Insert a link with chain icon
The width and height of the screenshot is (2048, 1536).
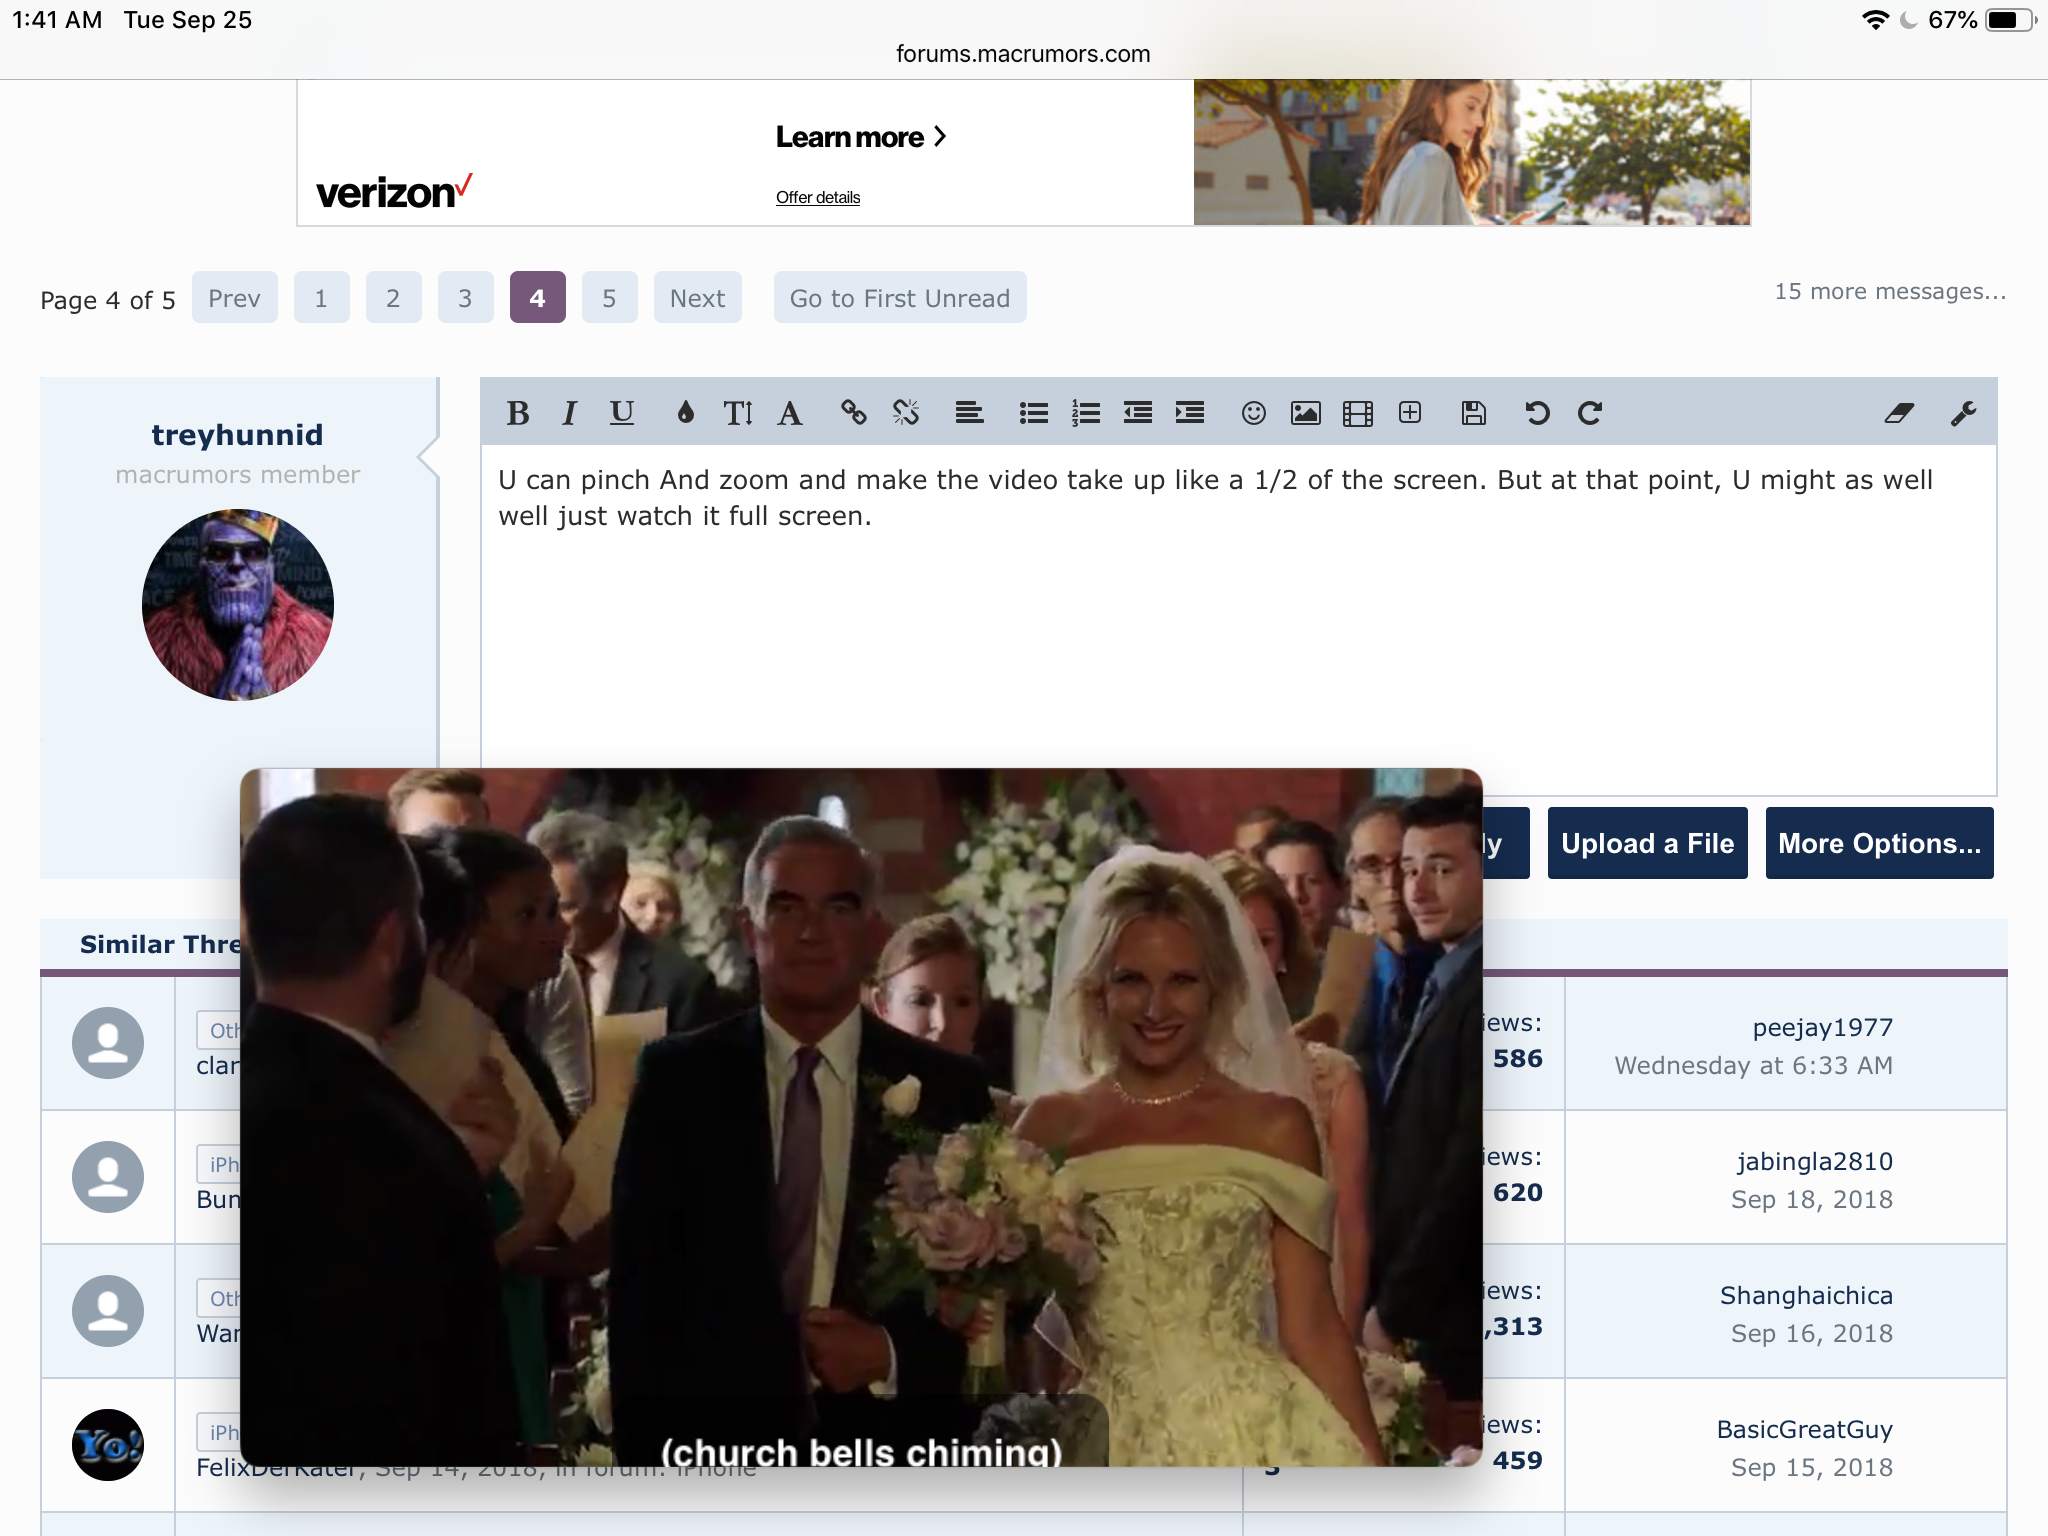(x=853, y=413)
